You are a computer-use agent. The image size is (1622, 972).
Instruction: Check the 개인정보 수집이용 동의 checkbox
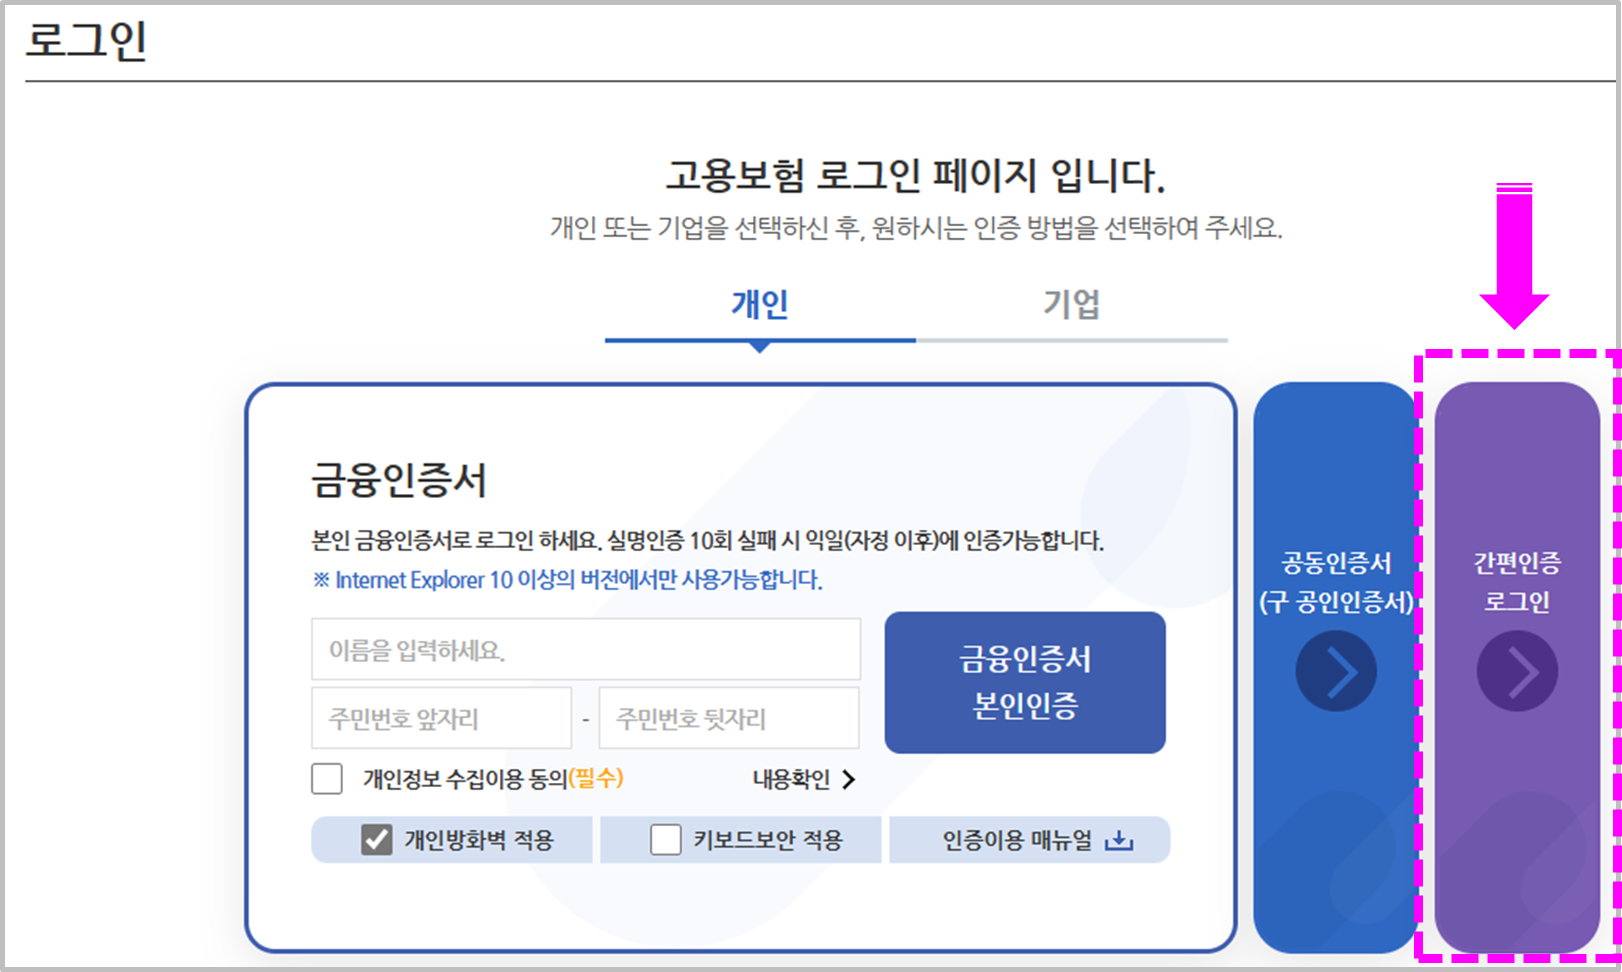[326, 779]
